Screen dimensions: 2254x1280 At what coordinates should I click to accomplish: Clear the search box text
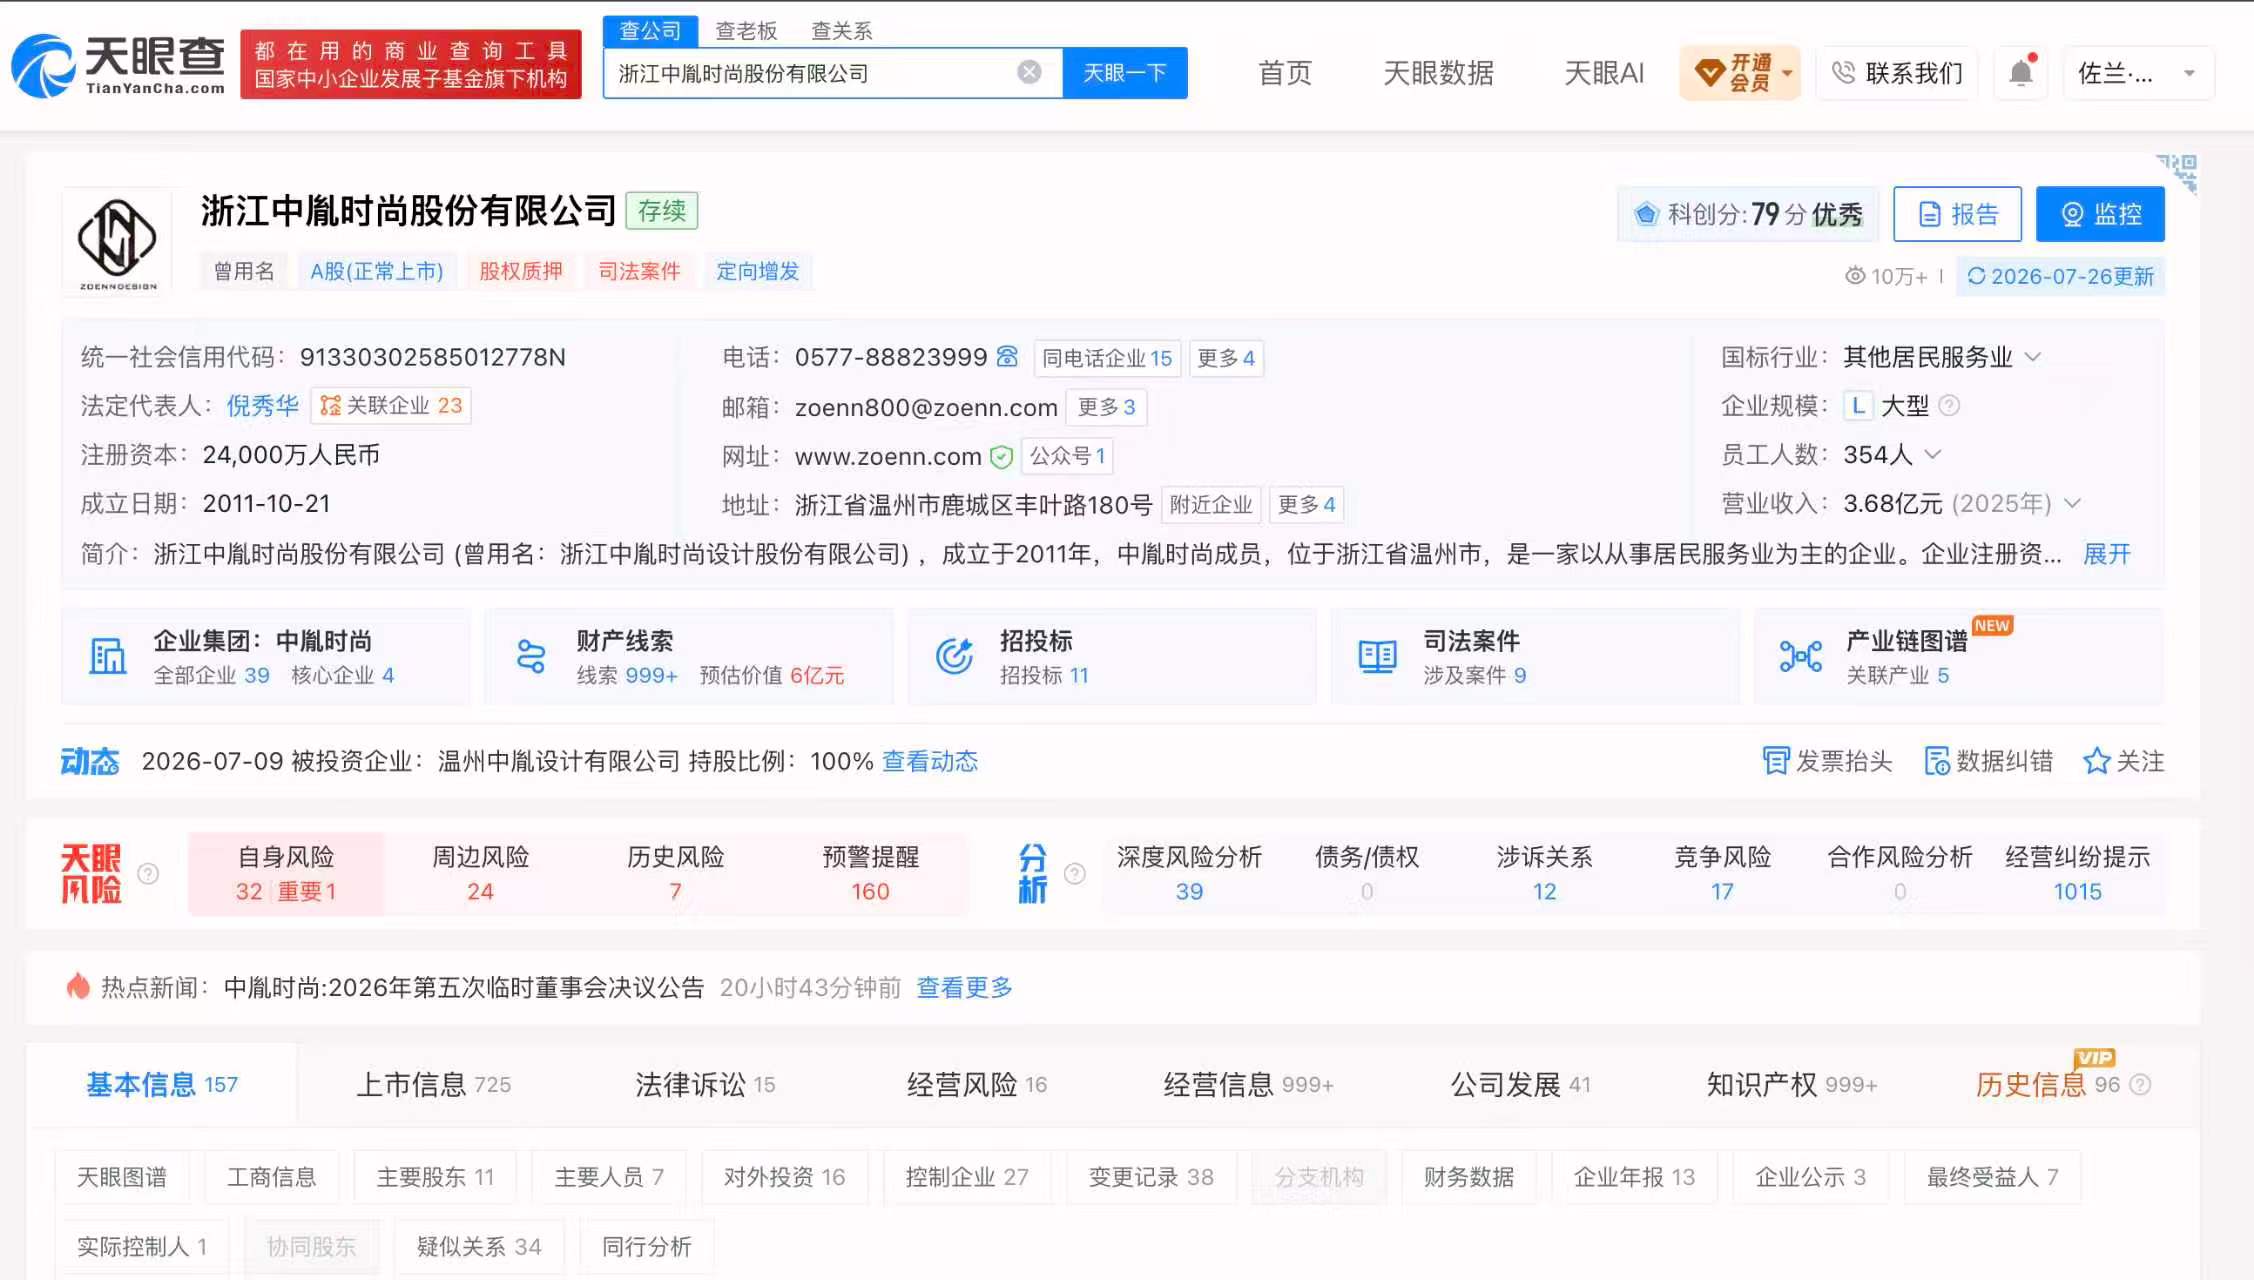[x=1029, y=72]
